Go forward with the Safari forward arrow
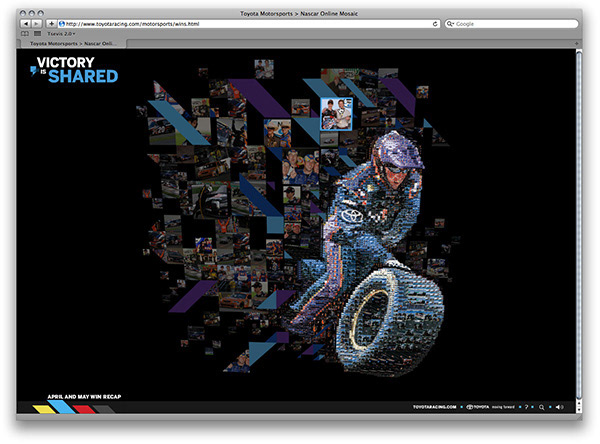Screen dimensions: 600x444 [36, 24]
